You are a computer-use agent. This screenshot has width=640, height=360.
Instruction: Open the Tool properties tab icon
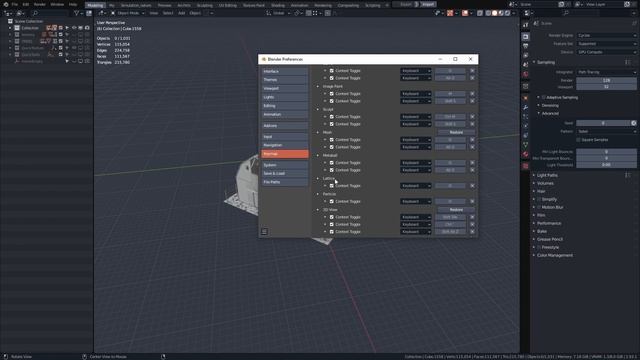(x=525, y=25)
